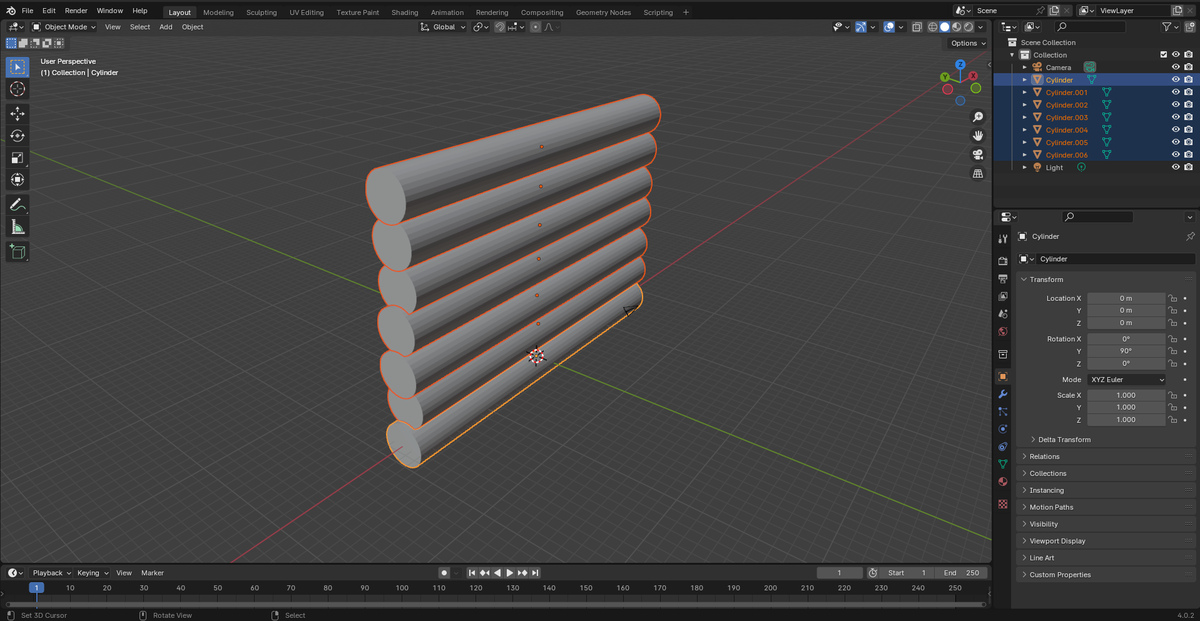Switch to the Sculpting workspace tab
The width and height of the screenshot is (1200, 621).
261,12
